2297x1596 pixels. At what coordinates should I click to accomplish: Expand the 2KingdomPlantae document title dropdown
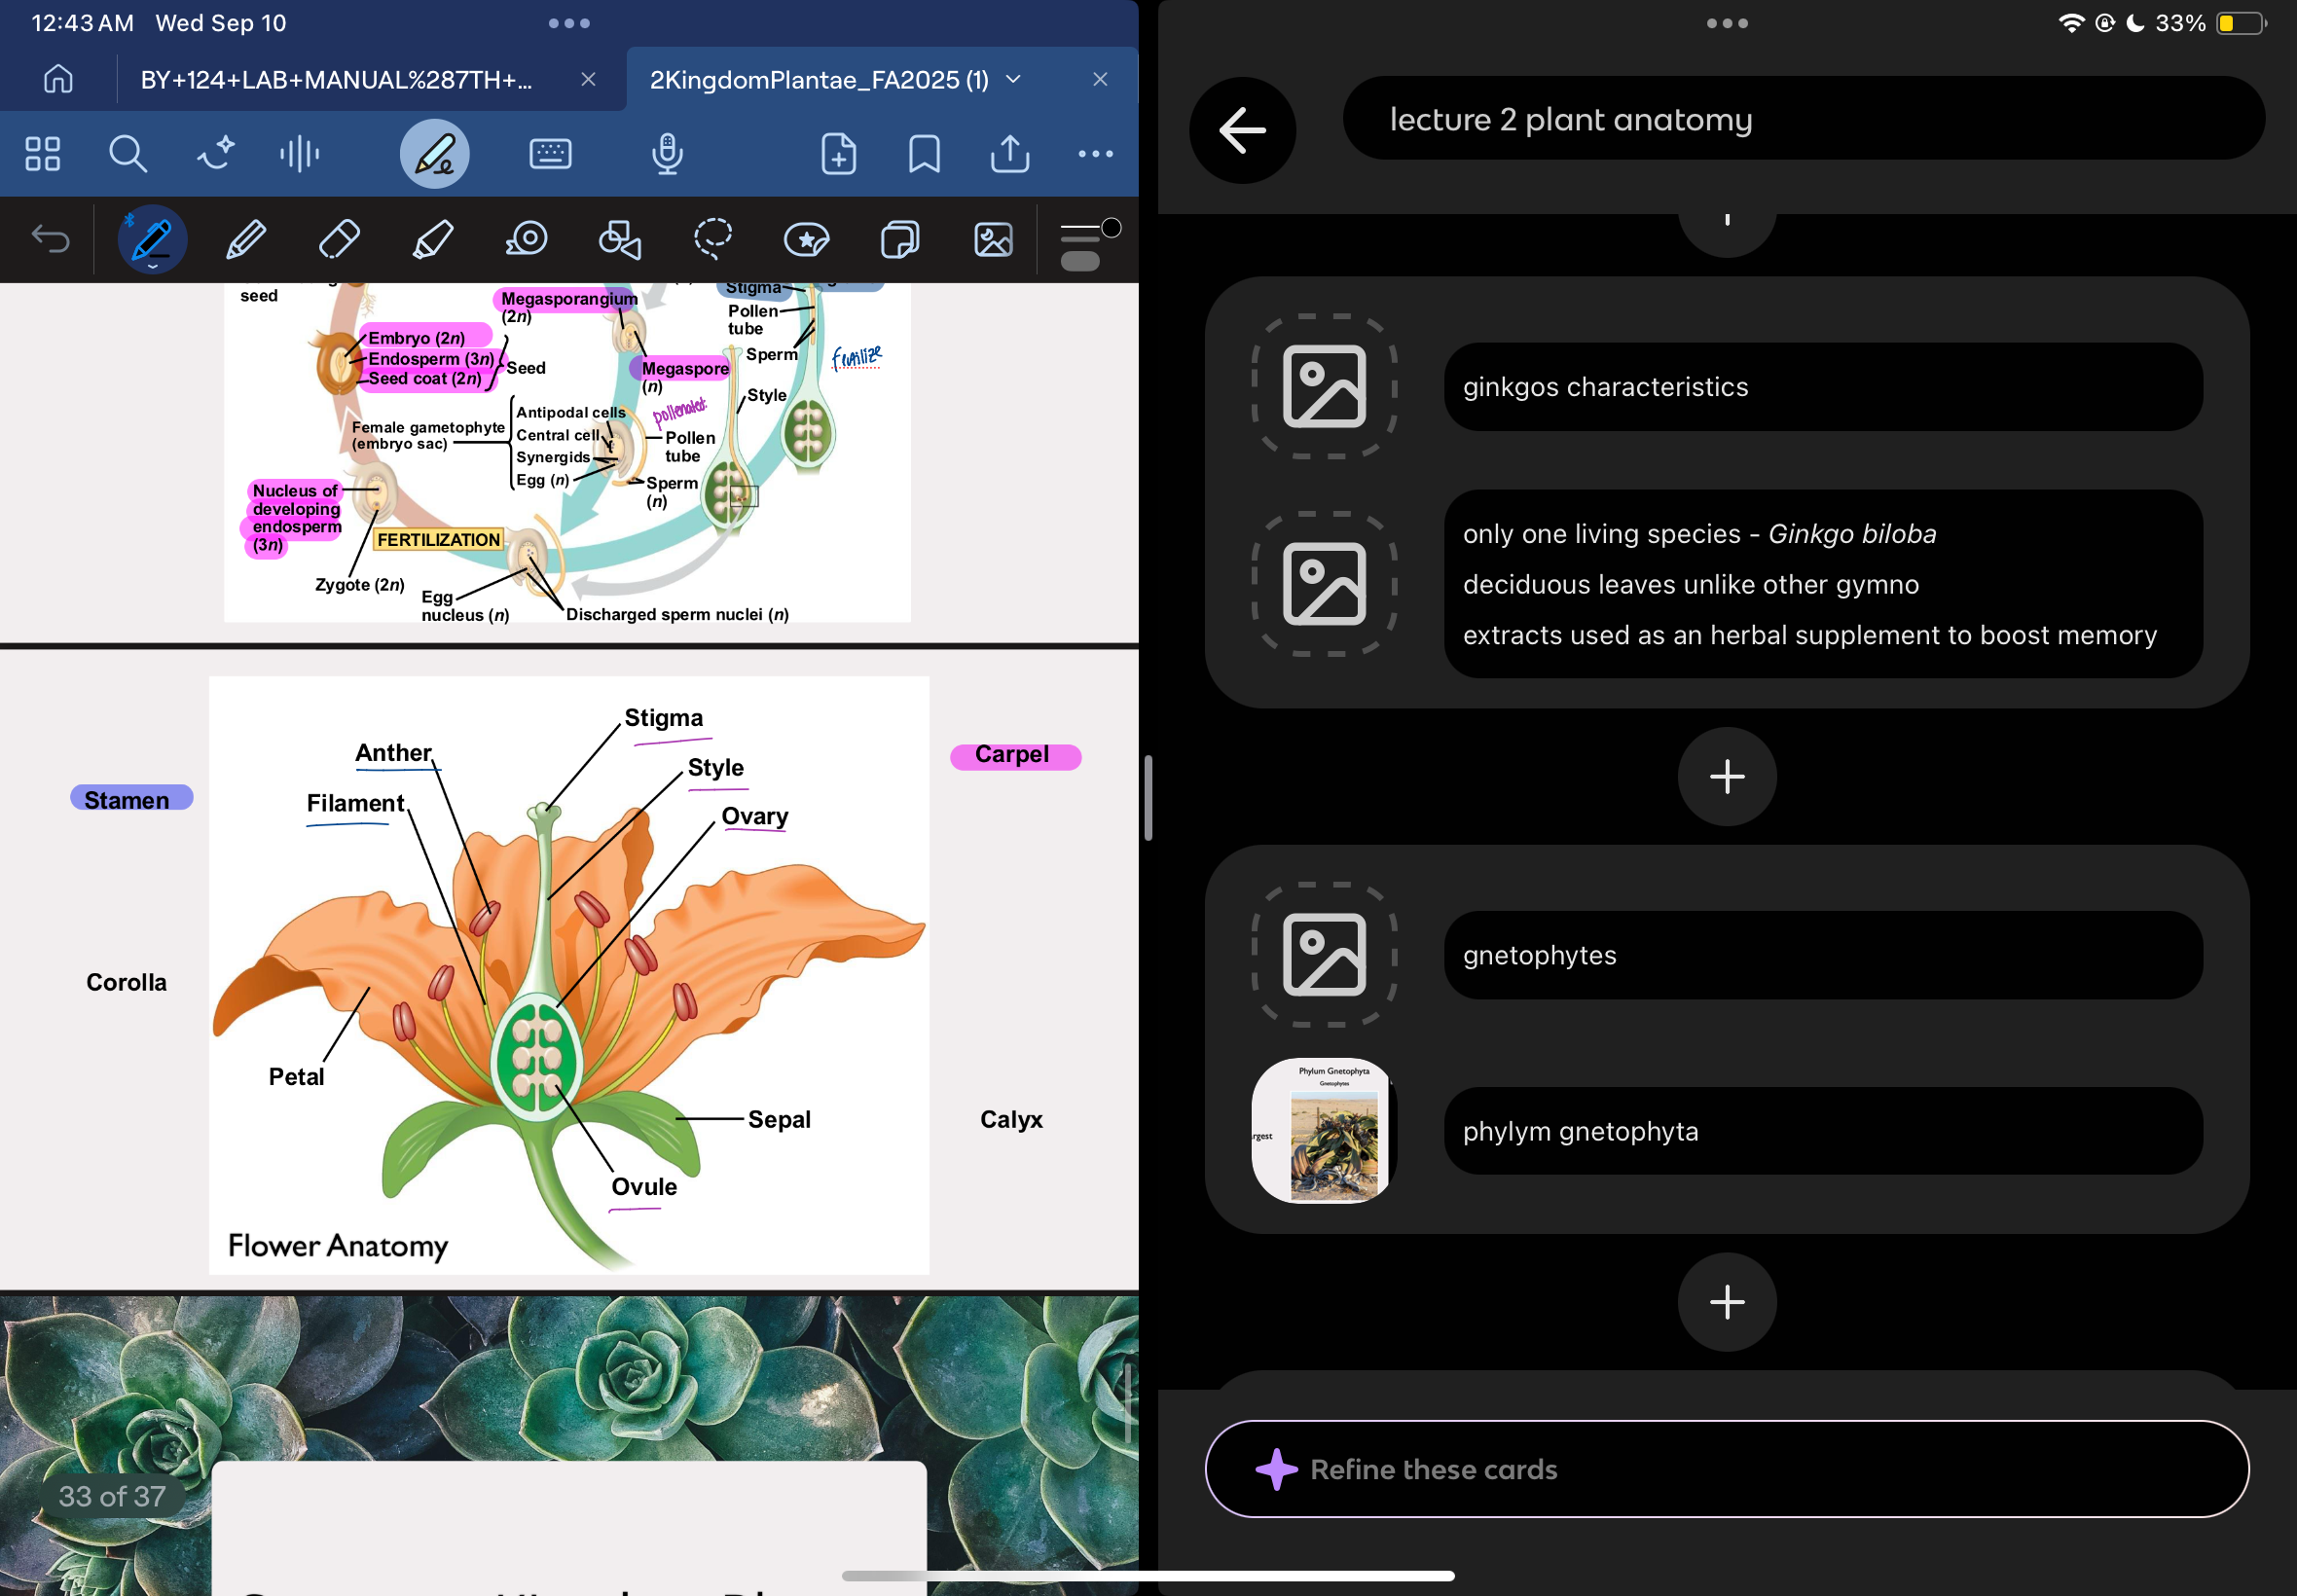click(x=1013, y=79)
